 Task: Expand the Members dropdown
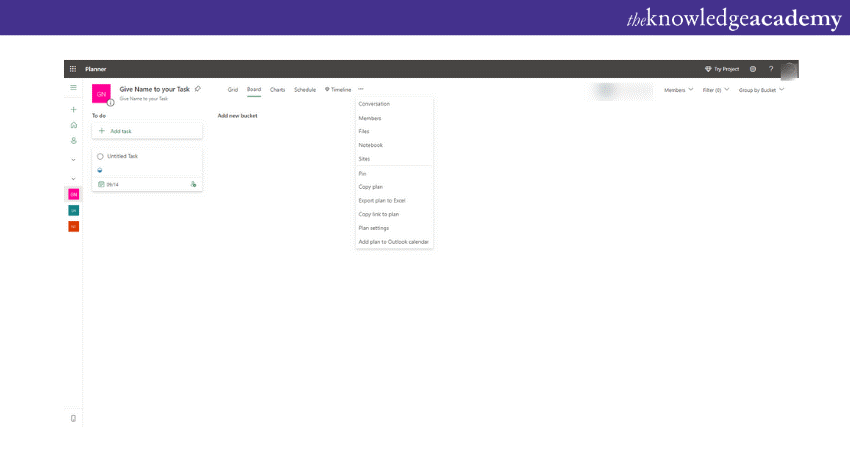[x=679, y=90]
